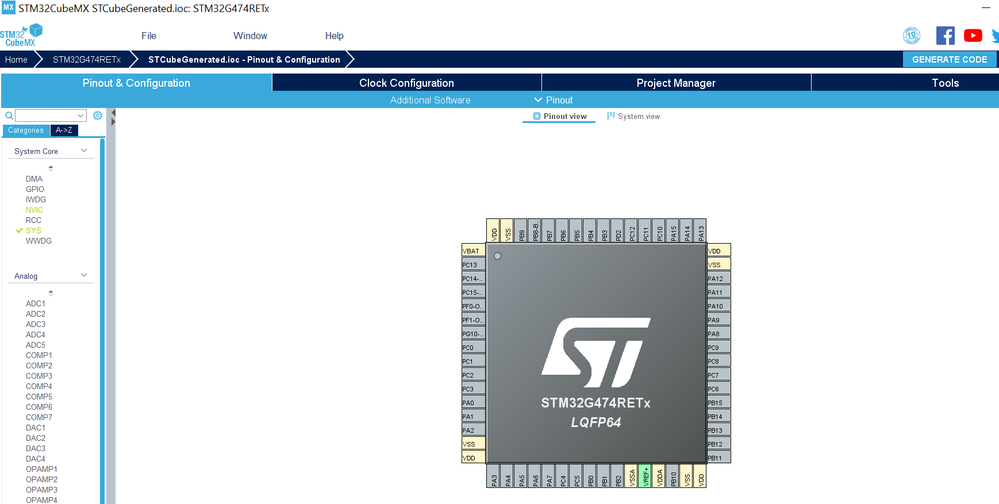This screenshot has height=504, width=999.
Task: Click the PA2 pin on chip
Action: (473, 430)
